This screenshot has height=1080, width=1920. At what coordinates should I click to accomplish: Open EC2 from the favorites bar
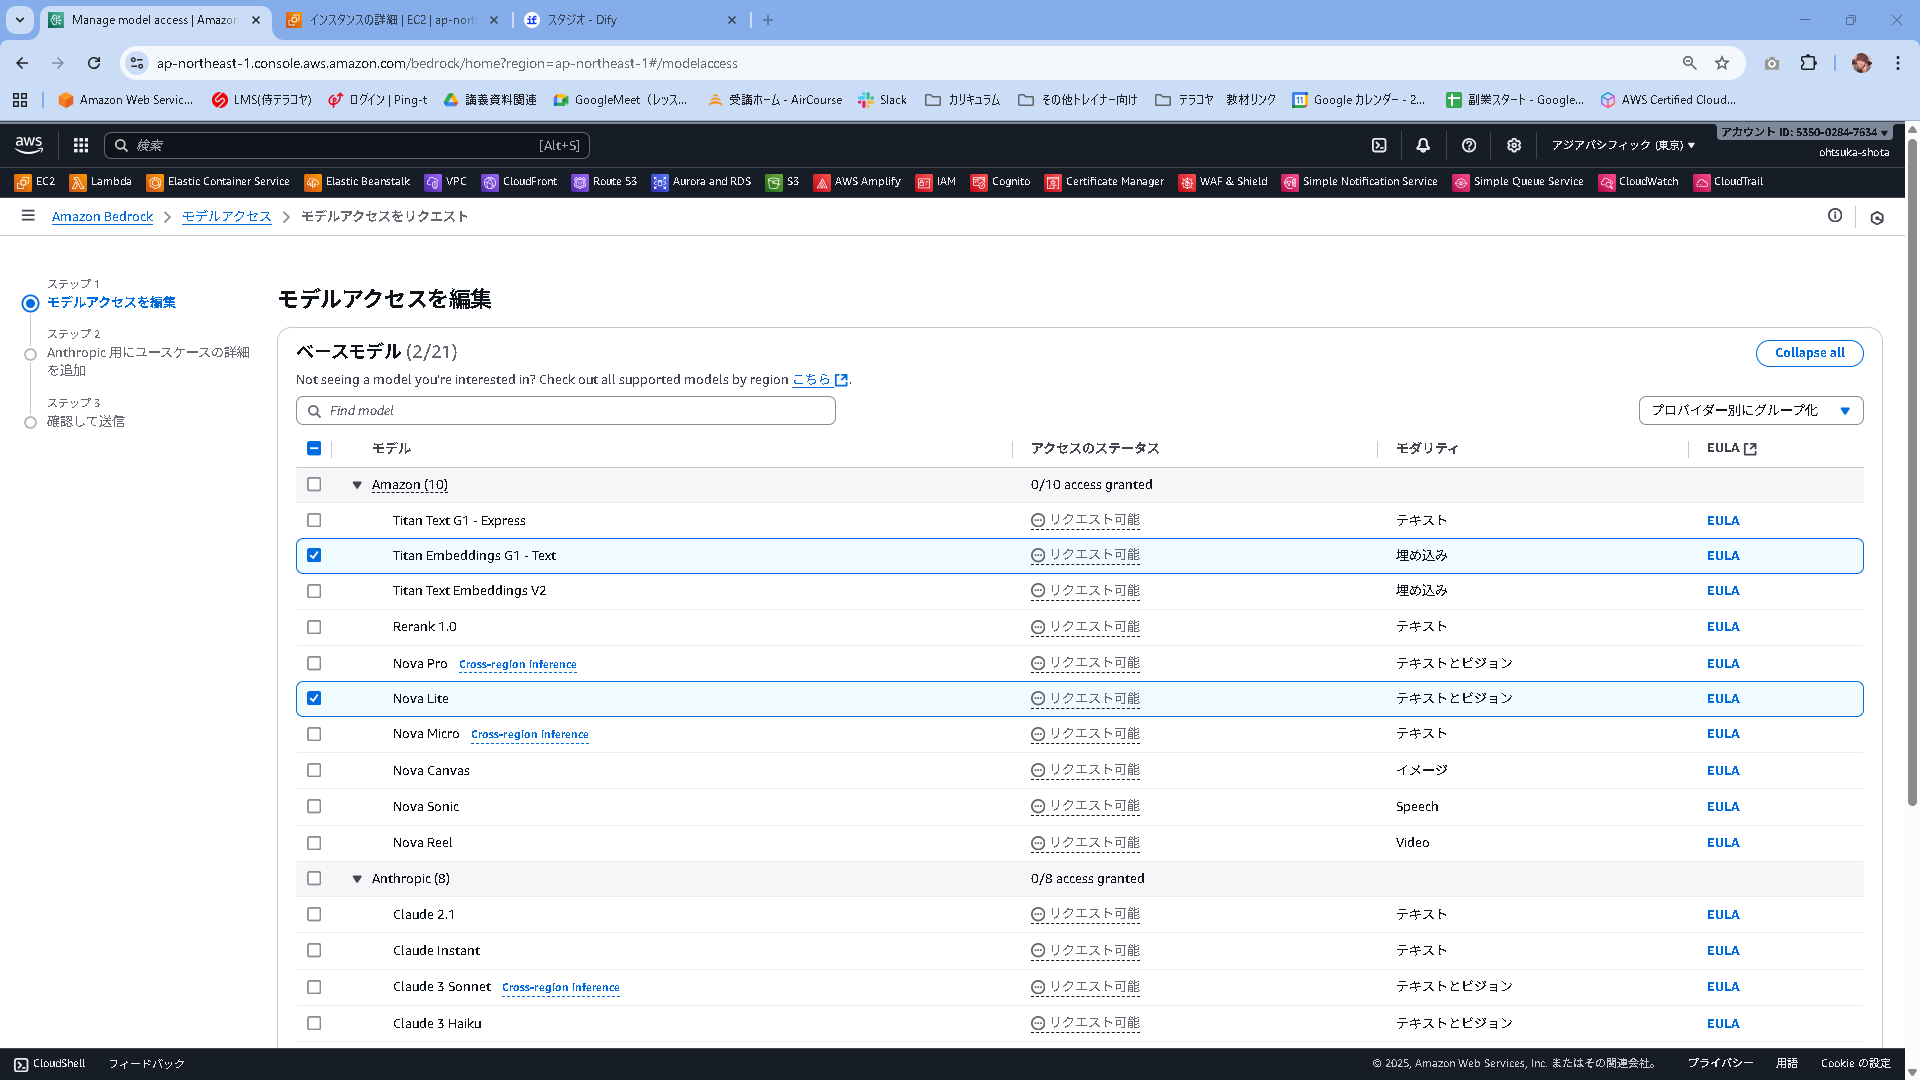[36, 181]
